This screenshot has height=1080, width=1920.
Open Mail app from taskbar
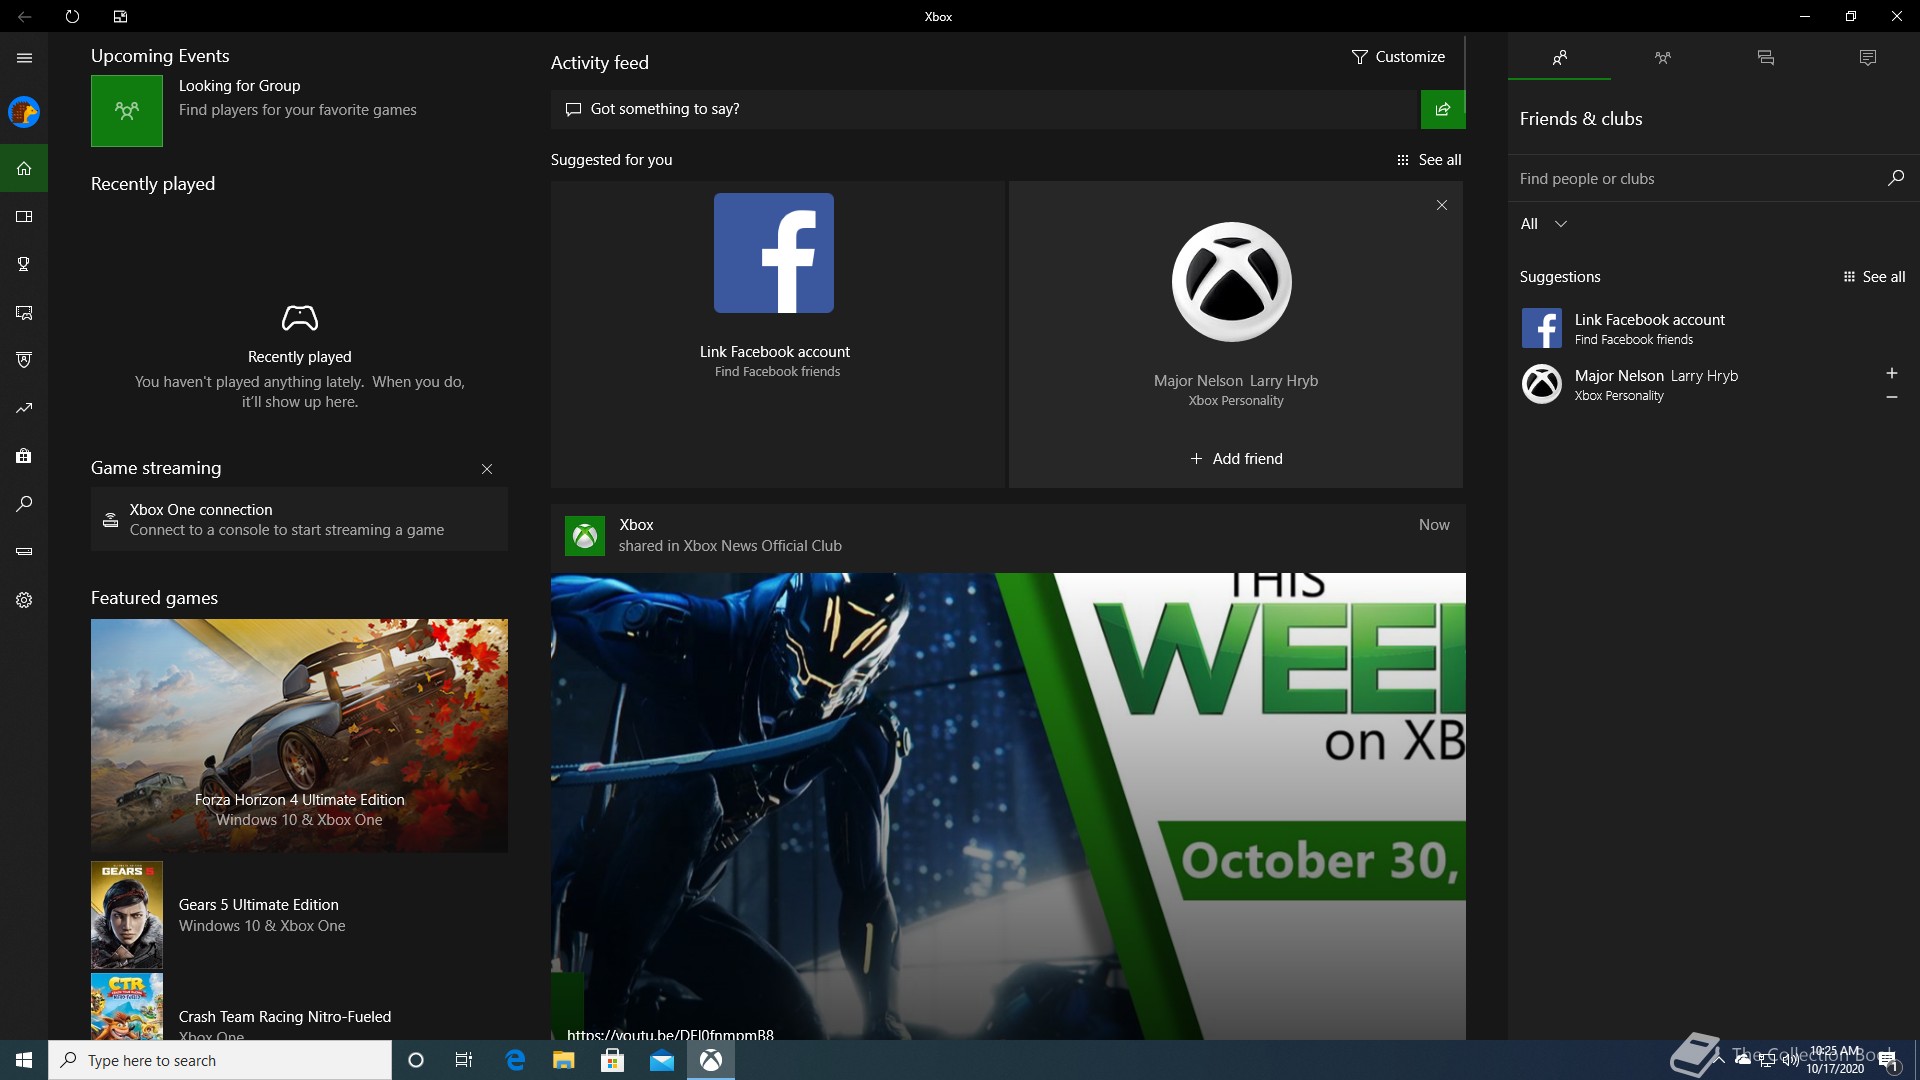coord(662,1060)
